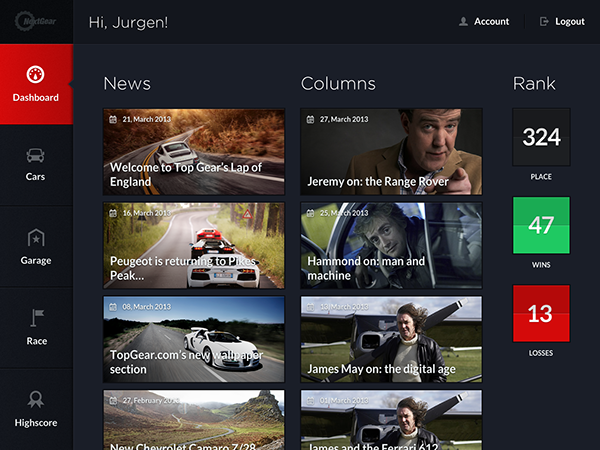Open "TopGear.com's new wallpaper section" headline
Screen dimensions: 600x450
[186, 362]
